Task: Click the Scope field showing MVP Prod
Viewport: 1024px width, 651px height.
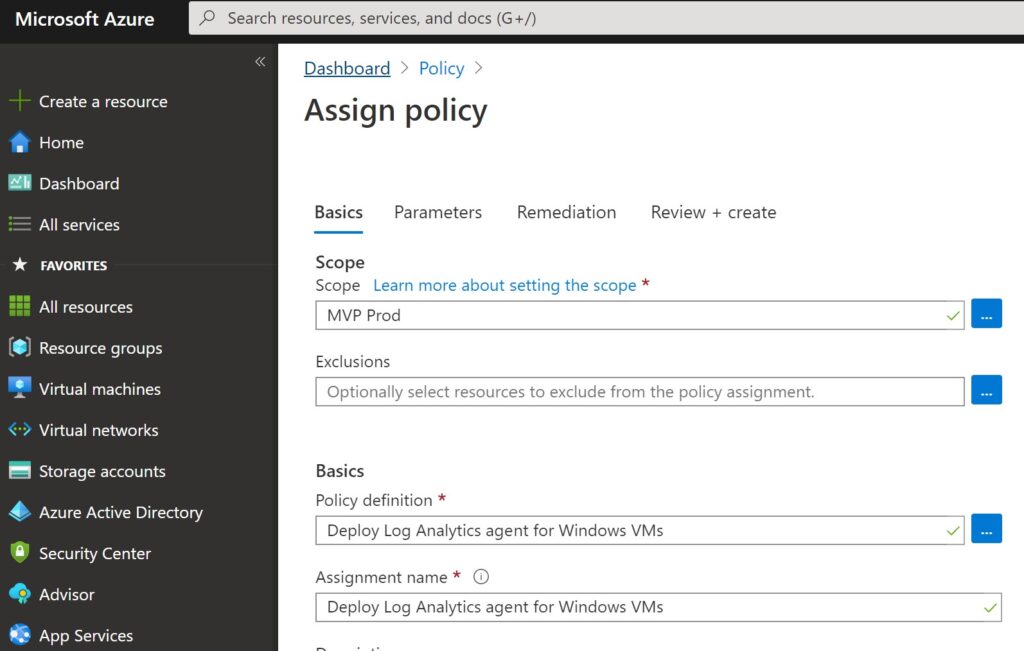Action: pos(639,315)
